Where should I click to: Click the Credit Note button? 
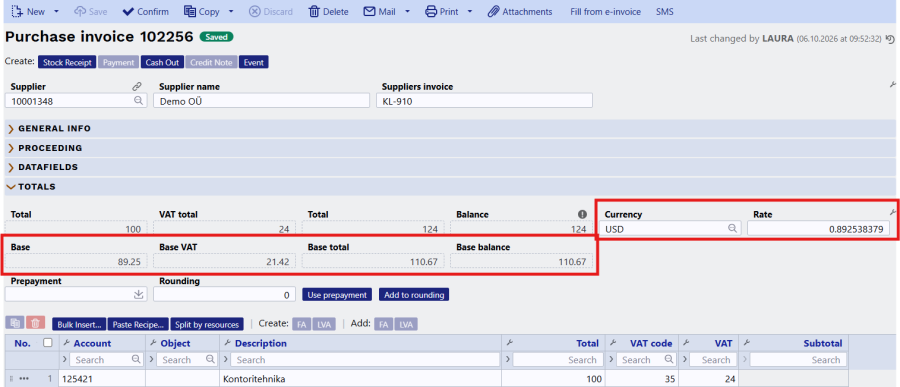212,63
